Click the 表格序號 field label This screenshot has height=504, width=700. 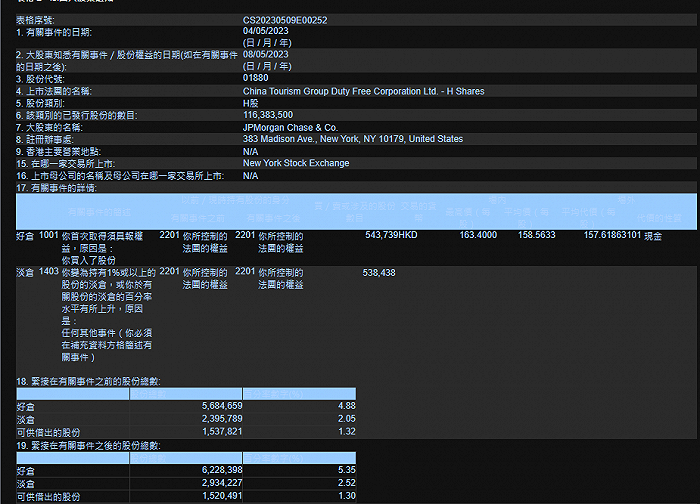tap(35, 21)
